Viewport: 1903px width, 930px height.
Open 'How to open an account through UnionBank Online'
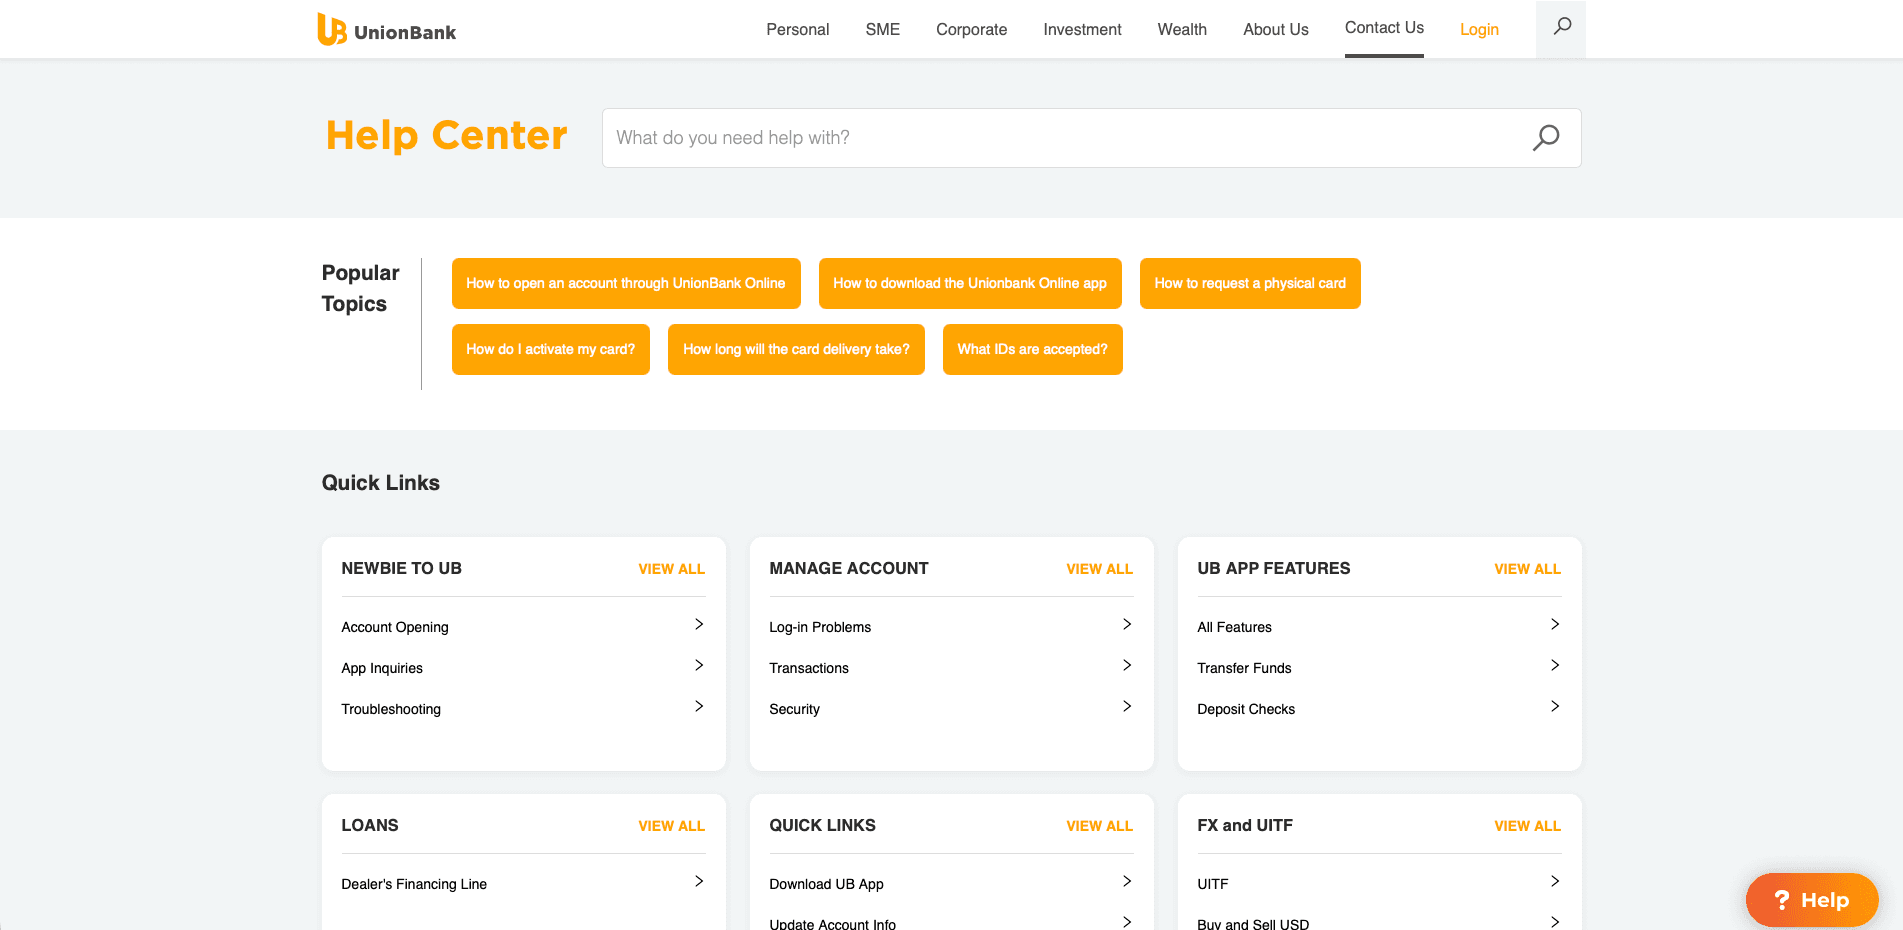coord(626,284)
